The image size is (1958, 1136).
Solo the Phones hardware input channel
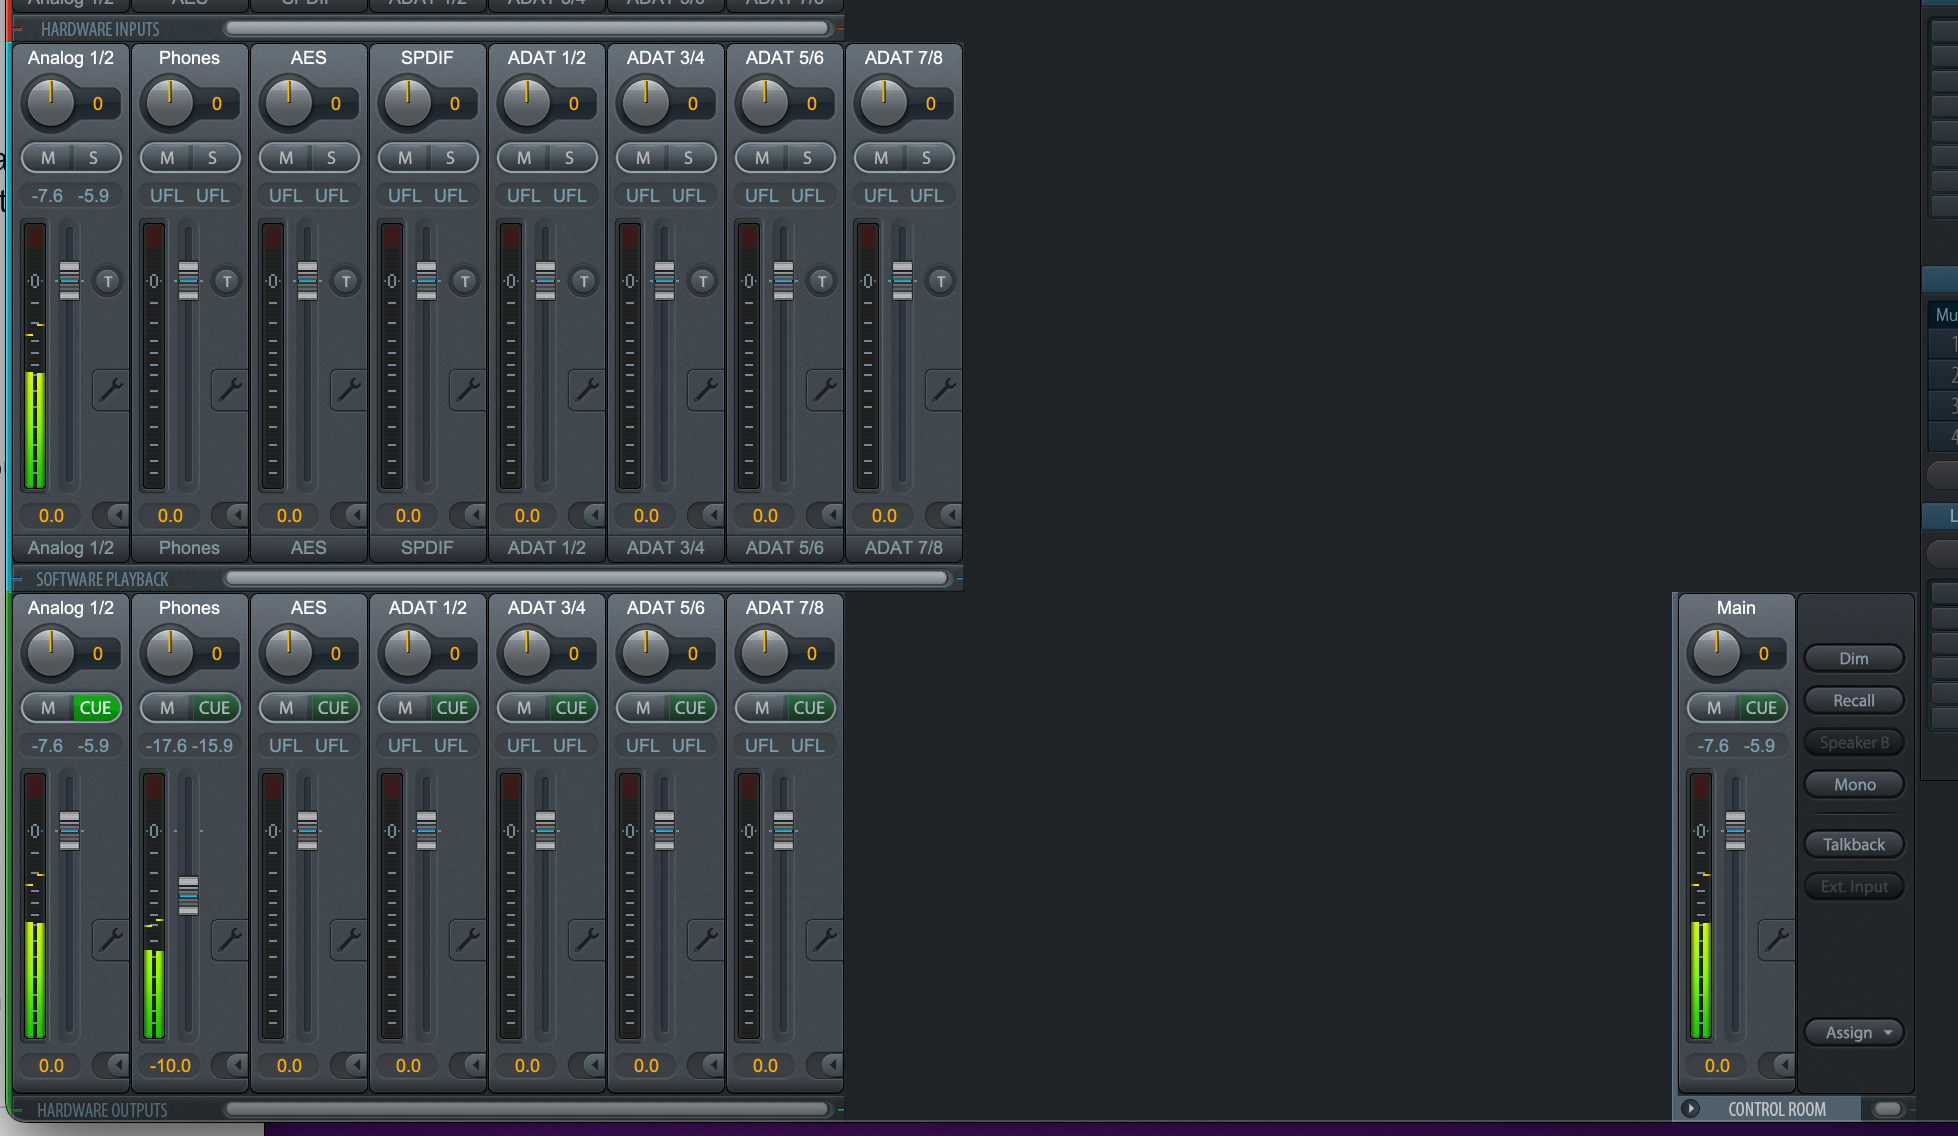coord(212,158)
